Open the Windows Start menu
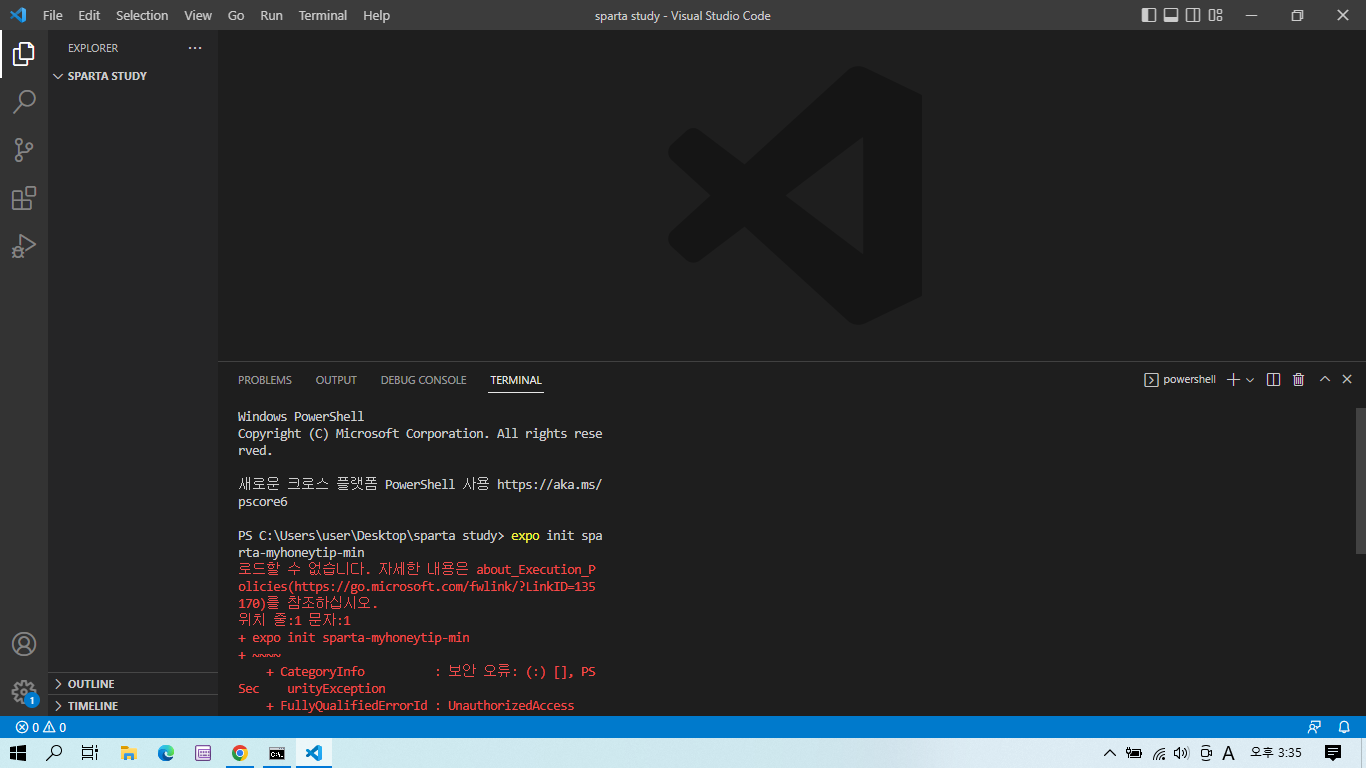 point(18,753)
